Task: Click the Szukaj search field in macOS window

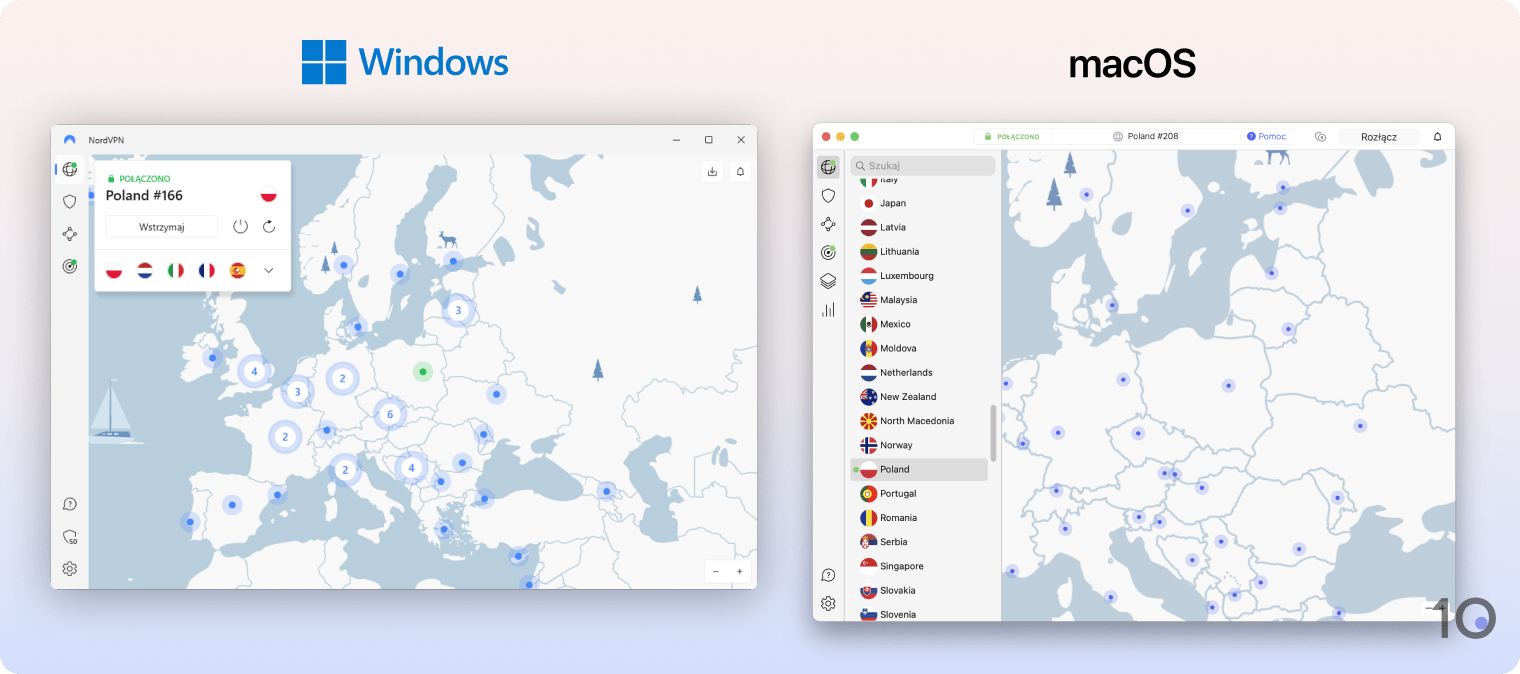Action: tap(922, 166)
